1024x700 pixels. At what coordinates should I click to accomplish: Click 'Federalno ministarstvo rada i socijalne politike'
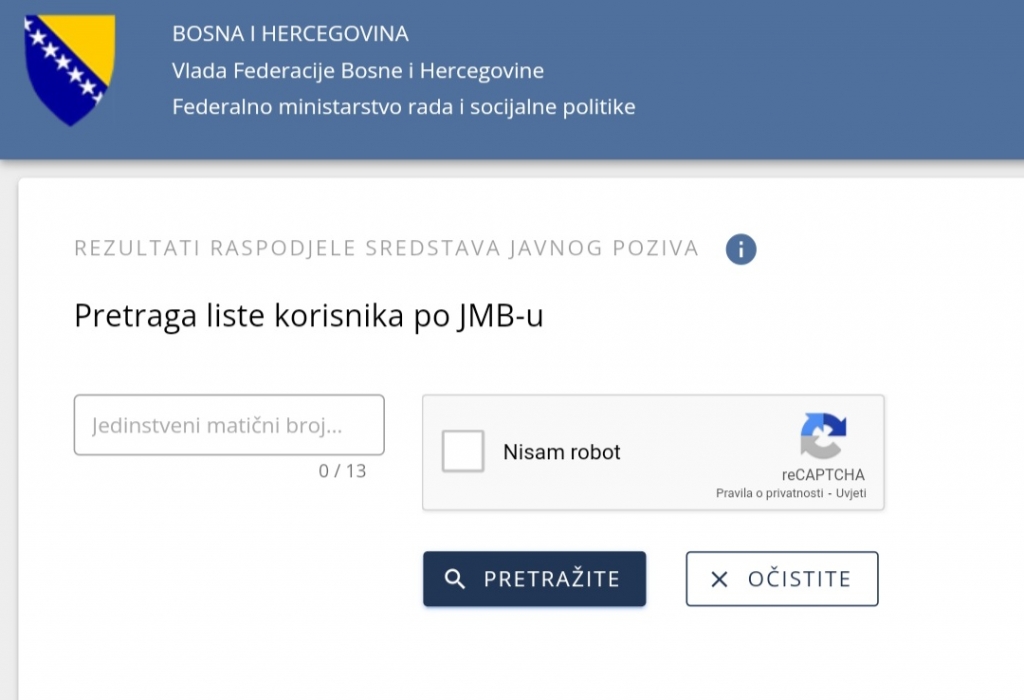point(404,106)
